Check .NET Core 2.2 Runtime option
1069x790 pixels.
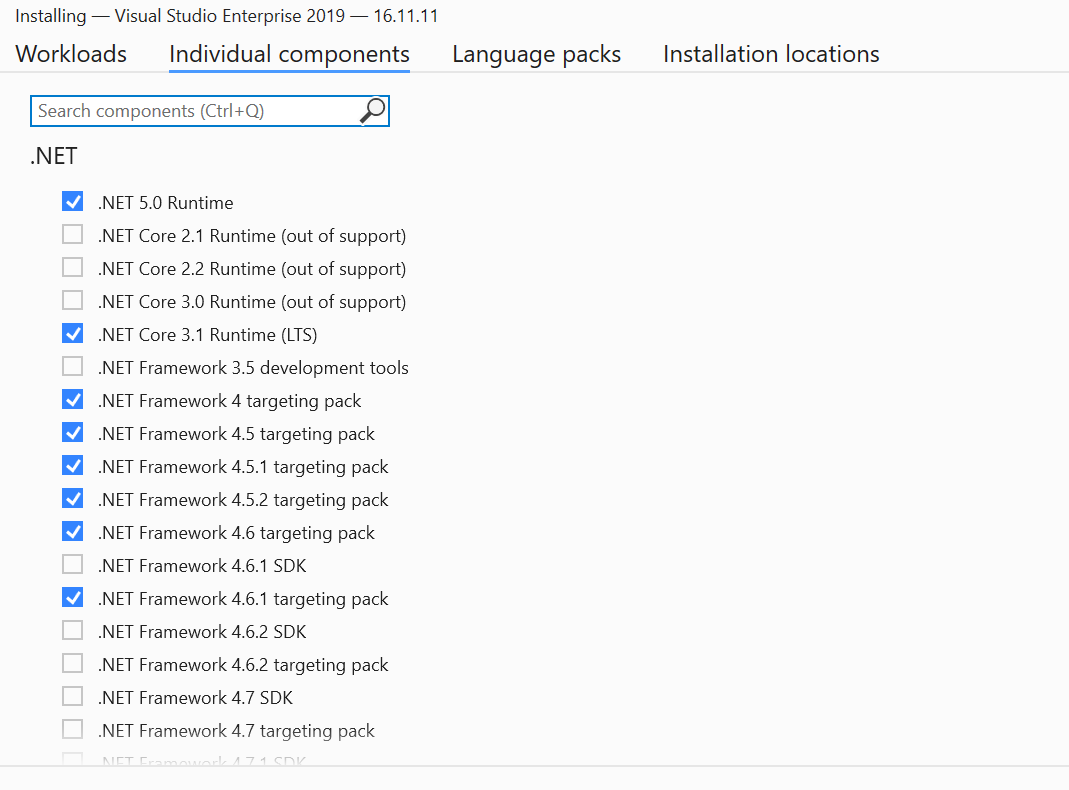[72, 267]
